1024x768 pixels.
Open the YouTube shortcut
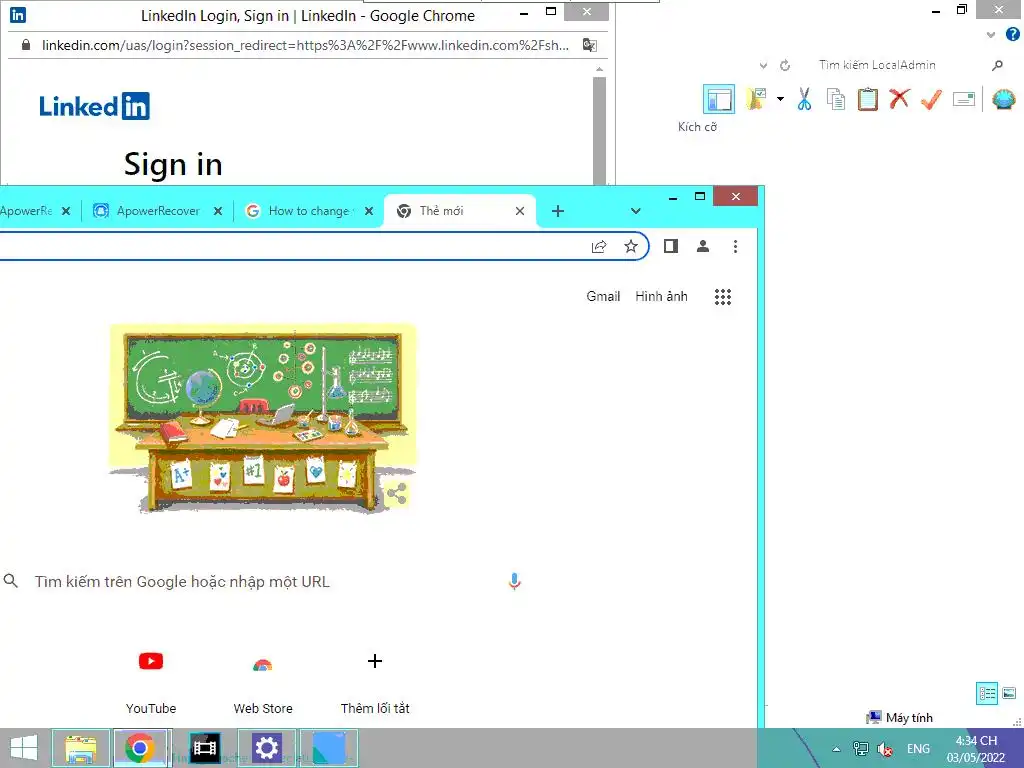151,682
